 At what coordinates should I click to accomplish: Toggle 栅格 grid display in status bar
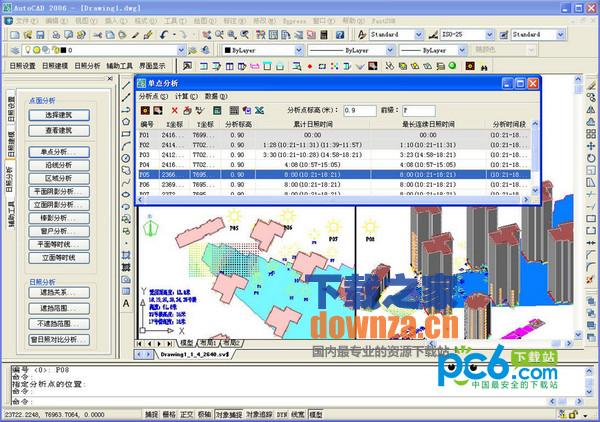pos(168,413)
